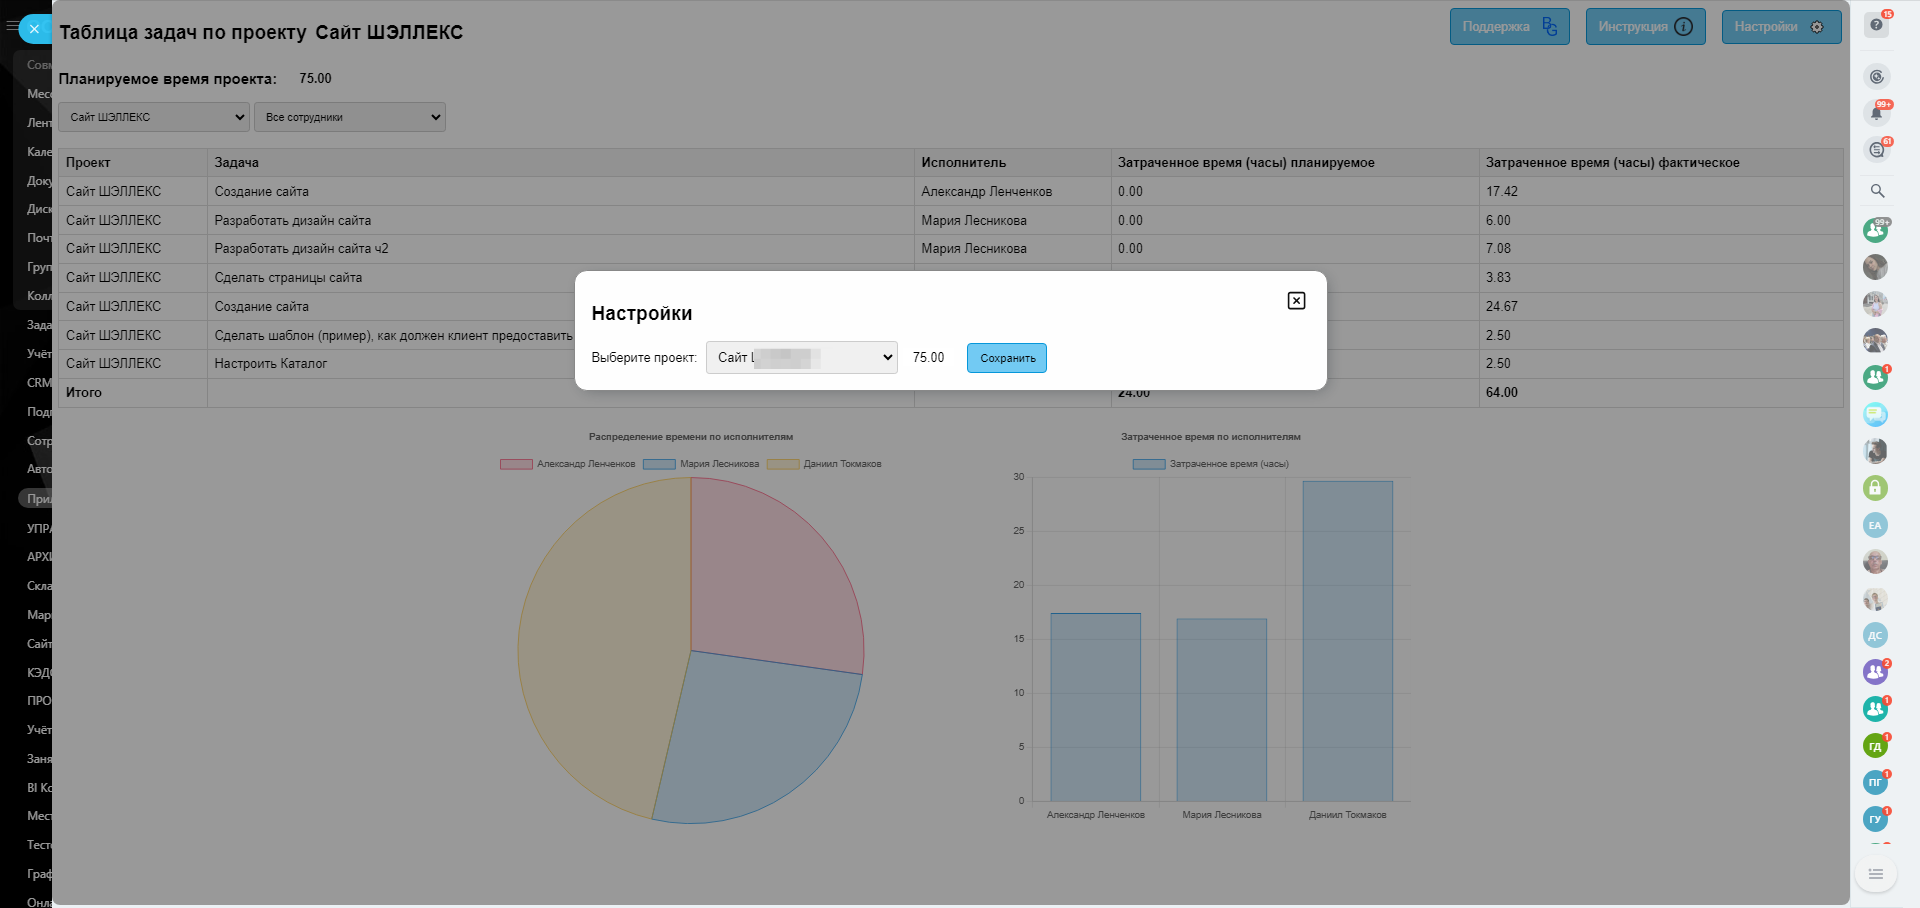Open project dropdown in Настройки dialog
The height and width of the screenshot is (908, 1920).
click(x=801, y=358)
